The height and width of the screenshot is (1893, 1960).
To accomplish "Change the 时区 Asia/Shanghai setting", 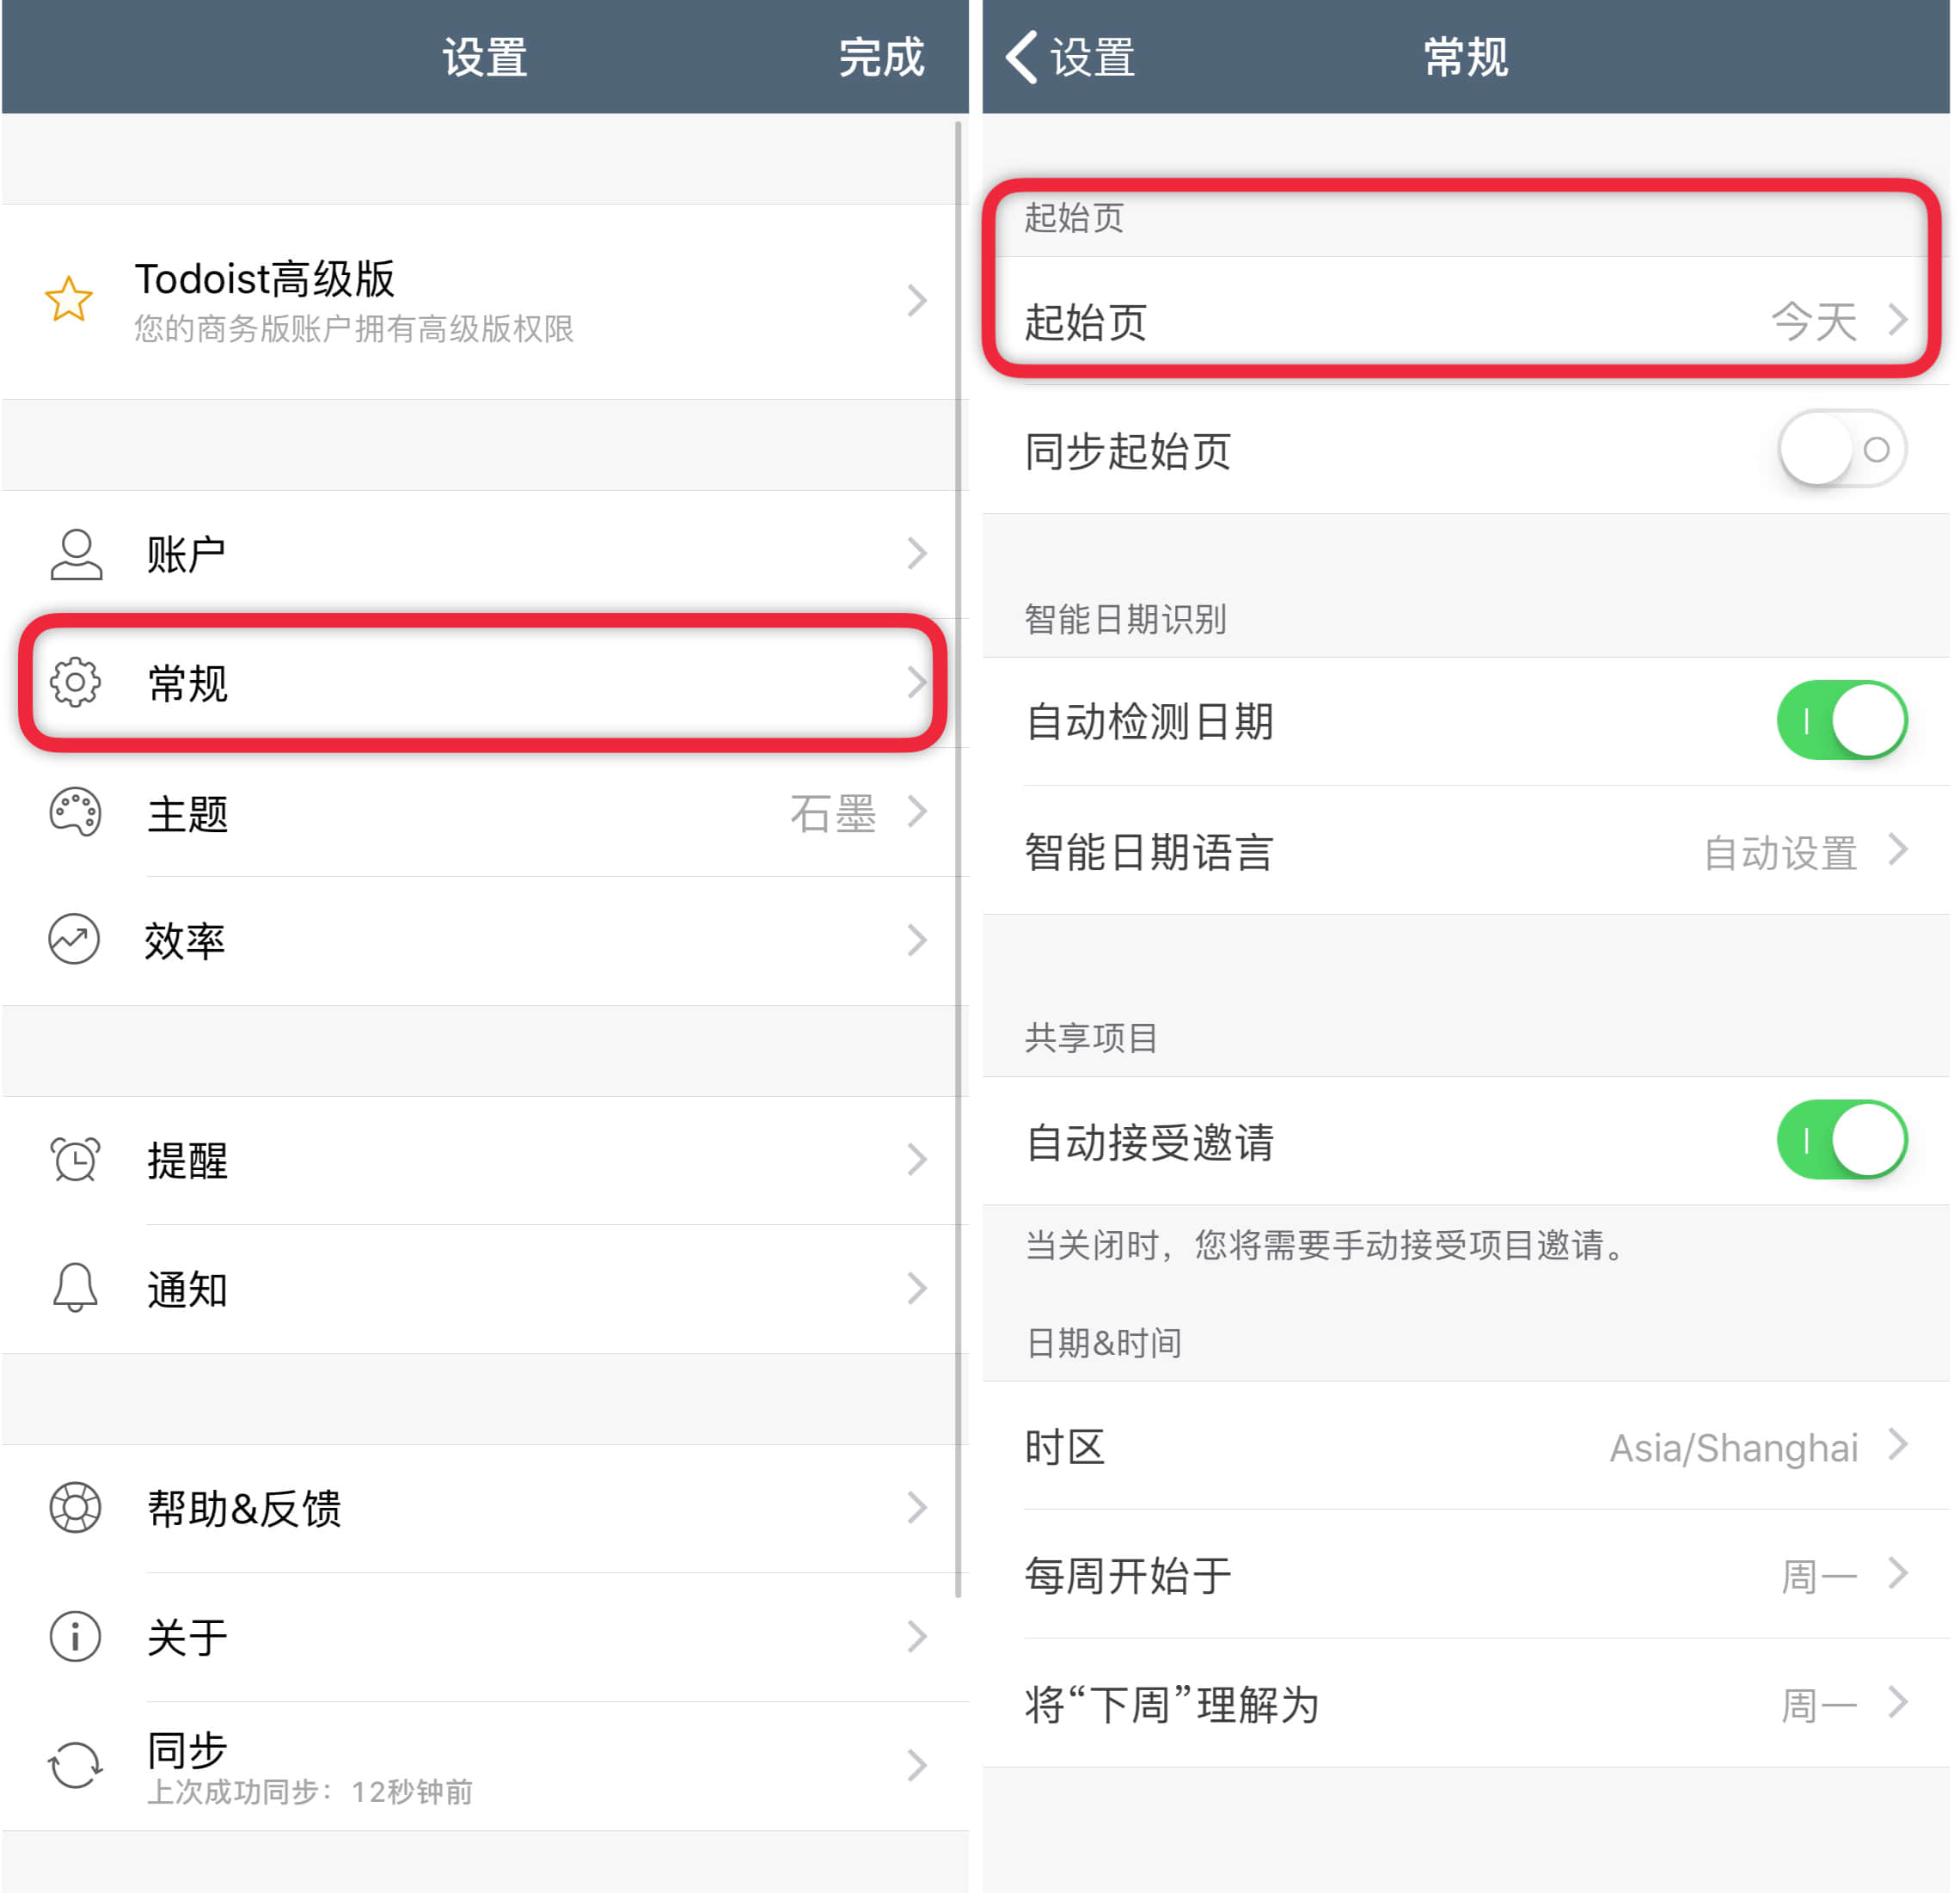I will point(1466,1446).
